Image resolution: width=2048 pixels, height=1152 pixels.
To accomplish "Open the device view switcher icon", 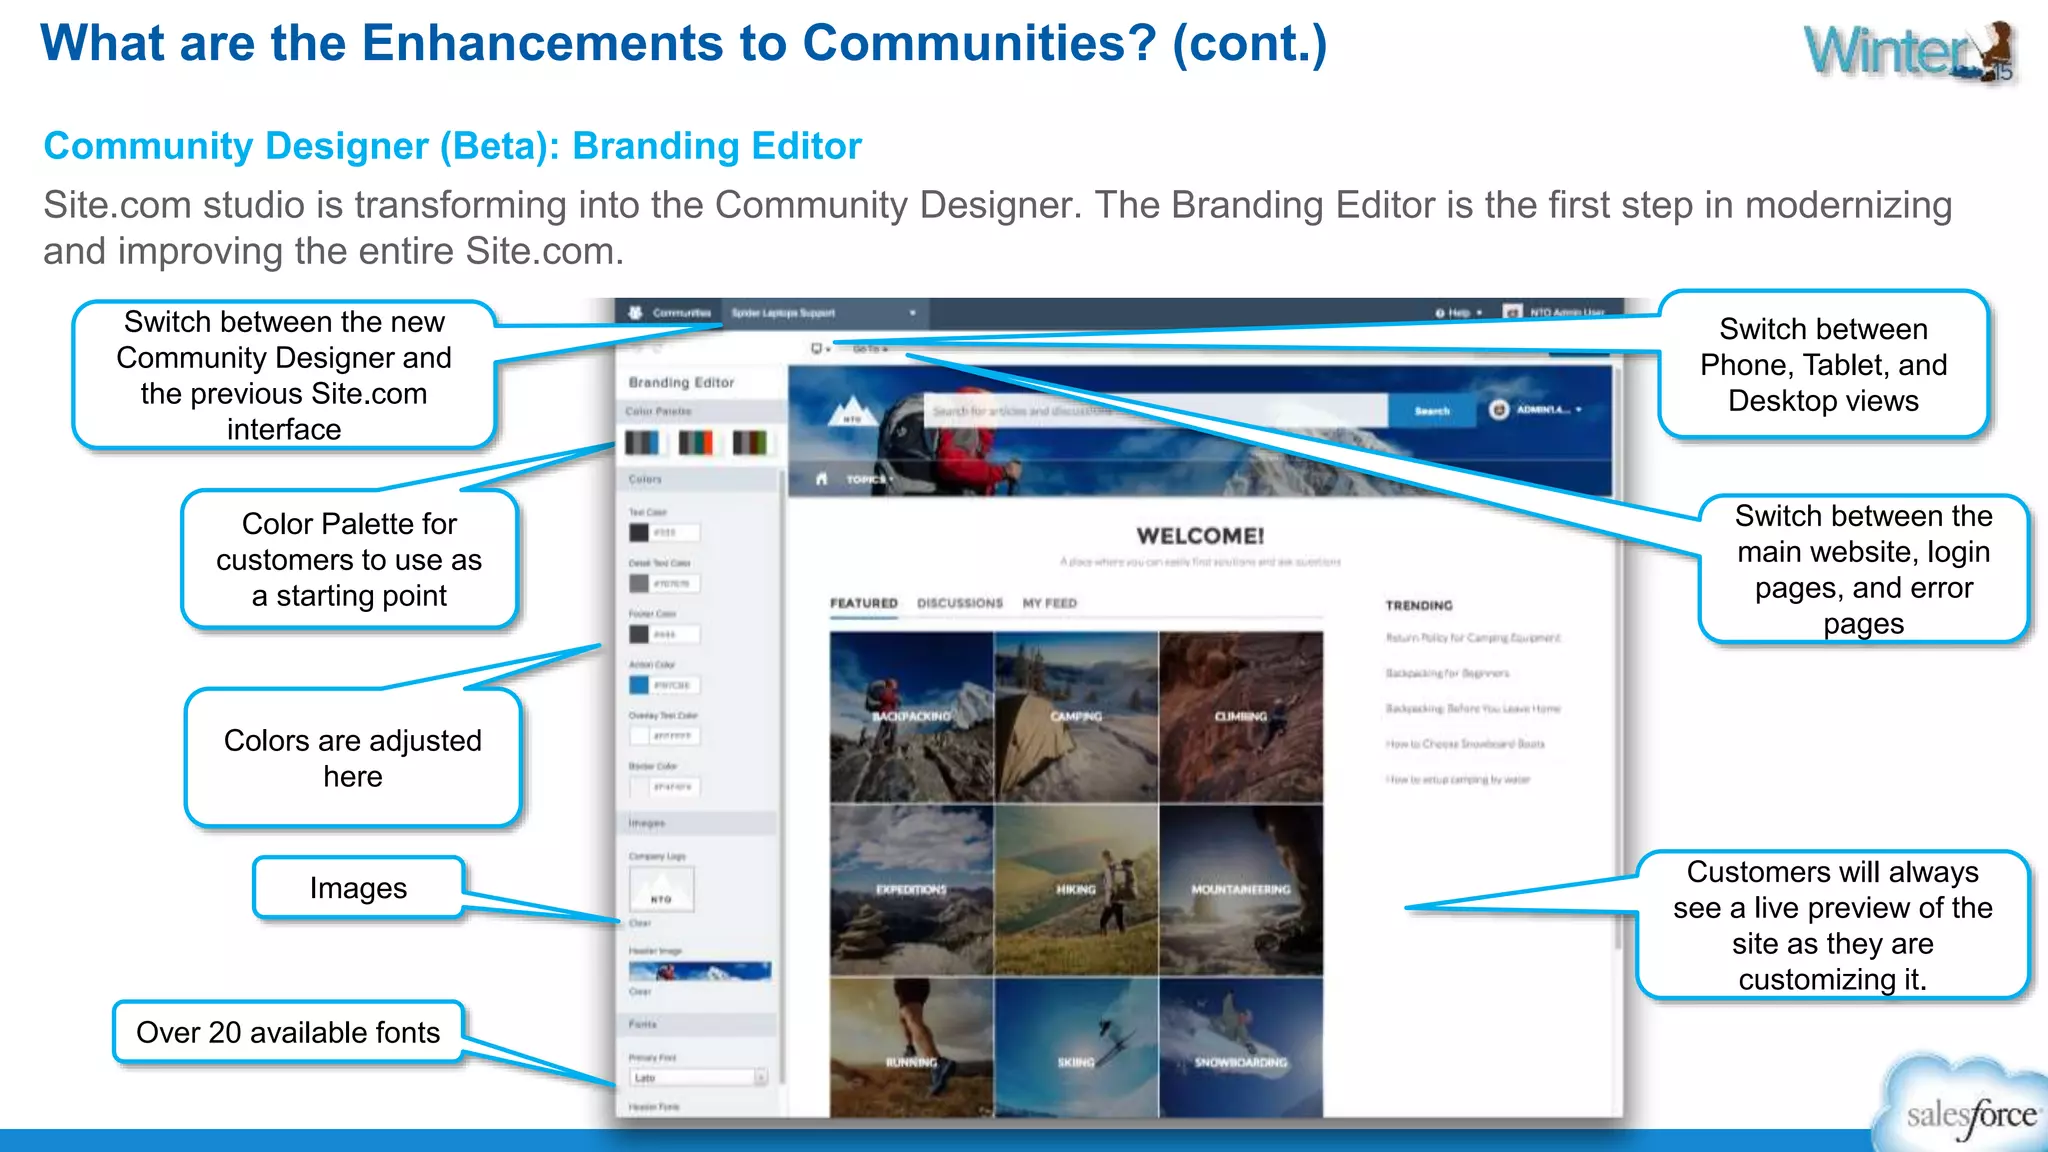I will click(x=820, y=349).
